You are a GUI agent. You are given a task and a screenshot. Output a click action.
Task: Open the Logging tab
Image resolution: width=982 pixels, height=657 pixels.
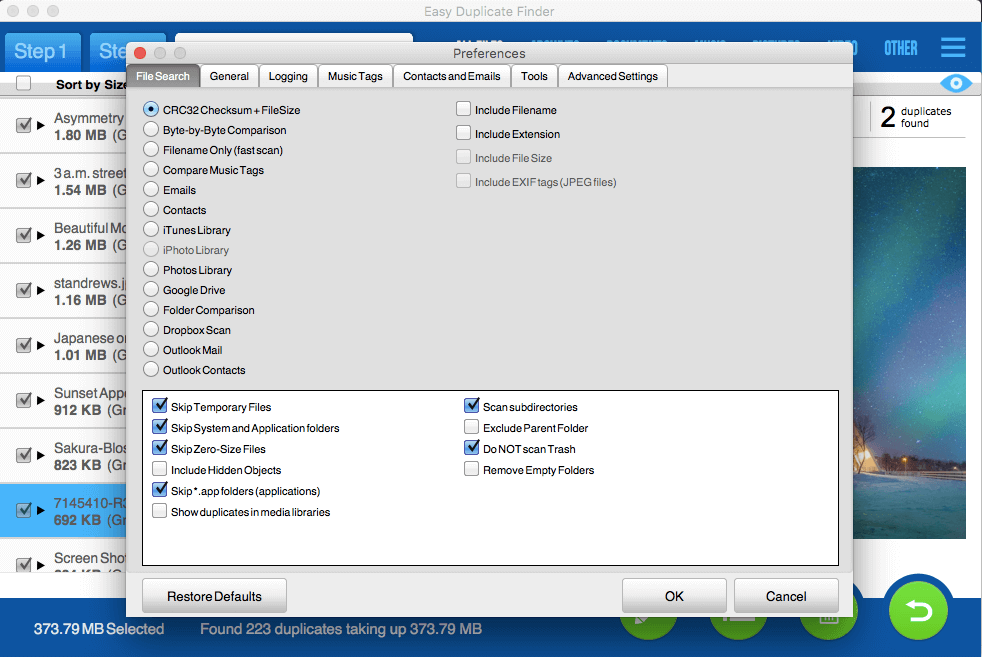[x=288, y=76]
